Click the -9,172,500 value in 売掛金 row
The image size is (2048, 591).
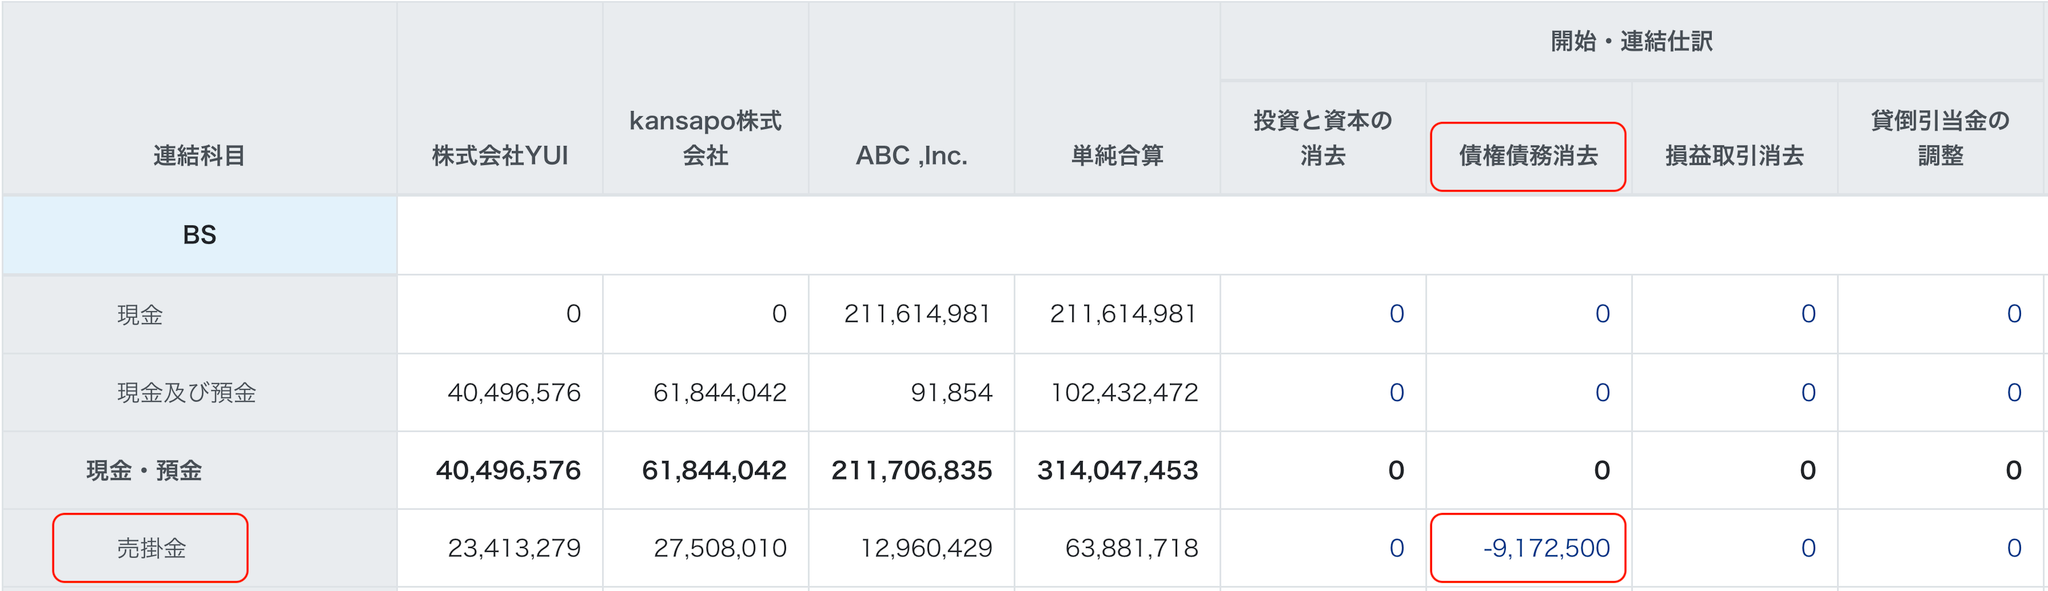point(1546,548)
